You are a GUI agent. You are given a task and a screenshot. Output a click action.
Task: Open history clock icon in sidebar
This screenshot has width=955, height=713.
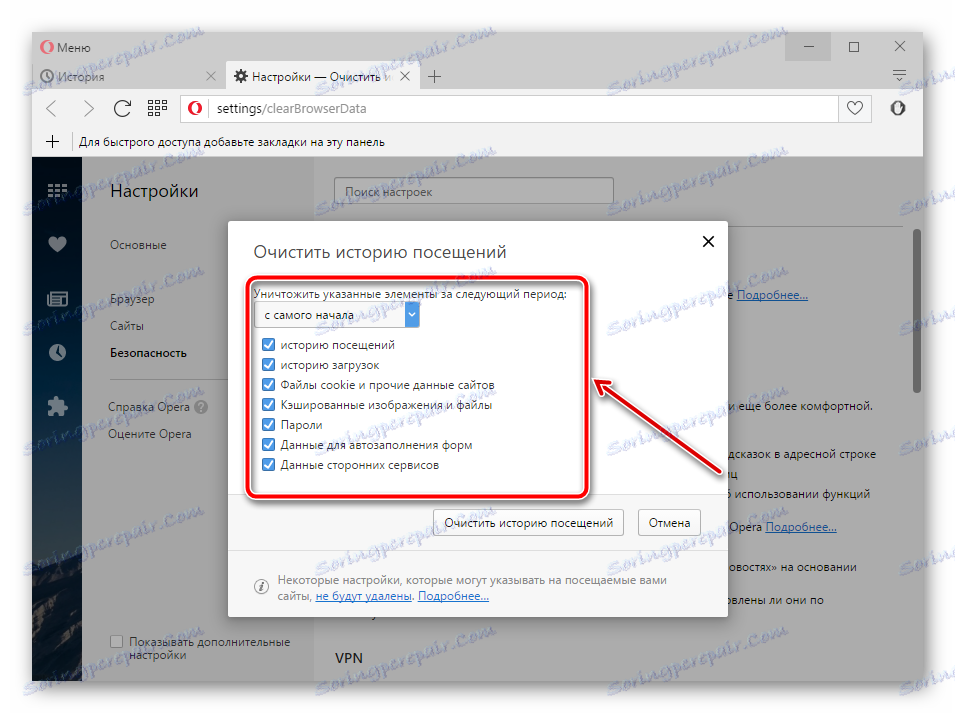[x=57, y=352]
